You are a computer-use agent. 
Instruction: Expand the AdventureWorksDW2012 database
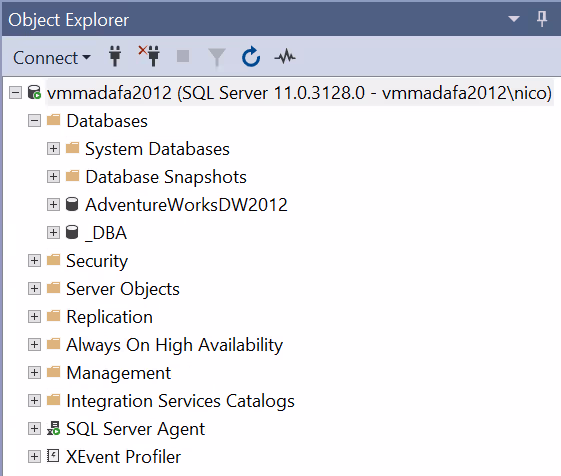click(x=53, y=204)
